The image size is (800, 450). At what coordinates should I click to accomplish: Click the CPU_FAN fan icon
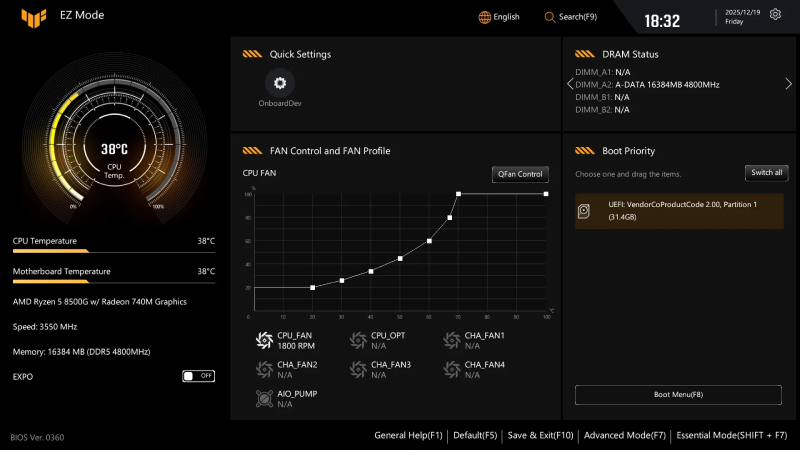(264, 341)
